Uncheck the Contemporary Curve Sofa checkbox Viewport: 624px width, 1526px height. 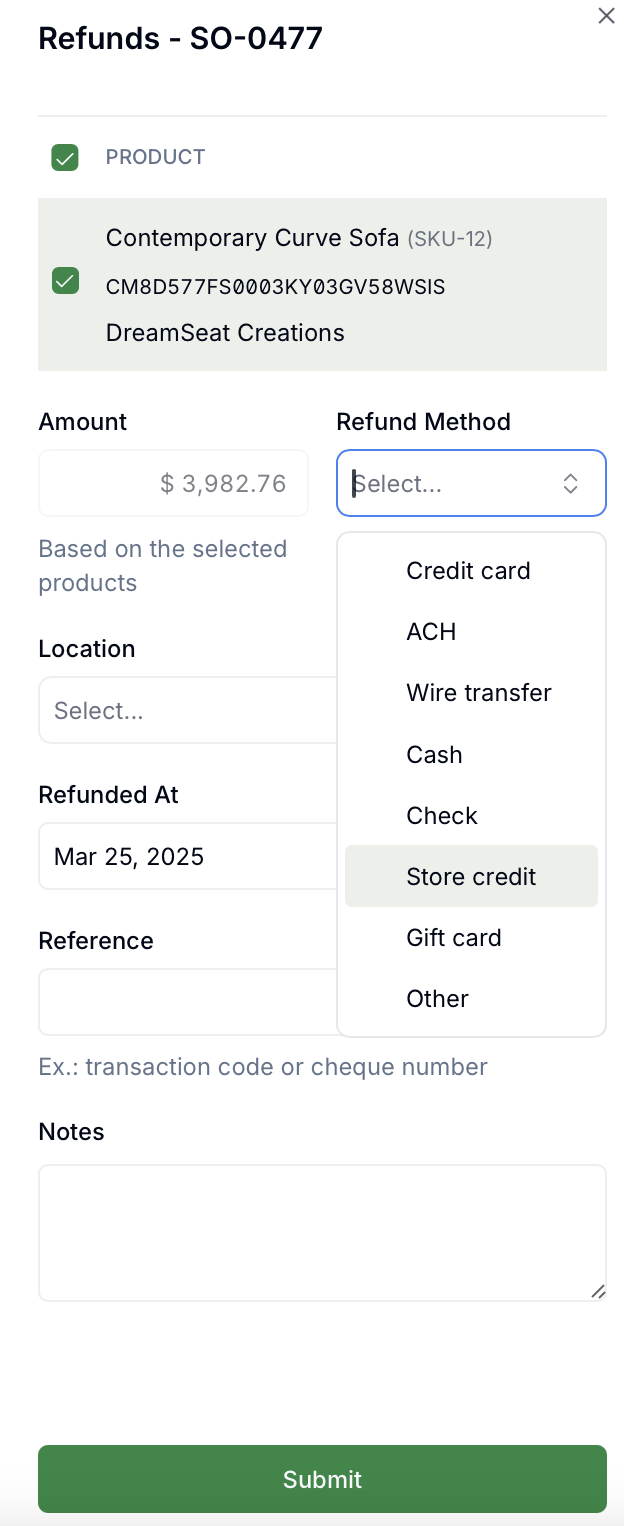coord(65,281)
